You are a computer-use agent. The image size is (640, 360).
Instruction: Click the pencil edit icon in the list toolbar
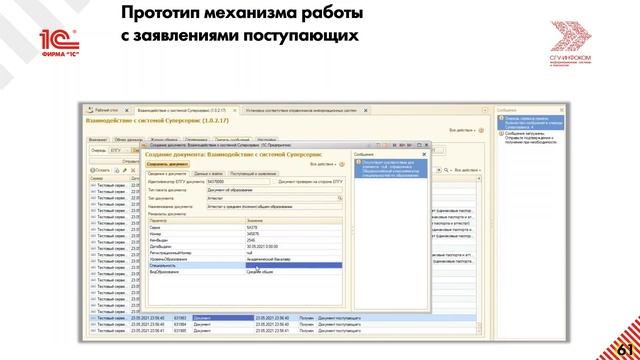[125, 170]
